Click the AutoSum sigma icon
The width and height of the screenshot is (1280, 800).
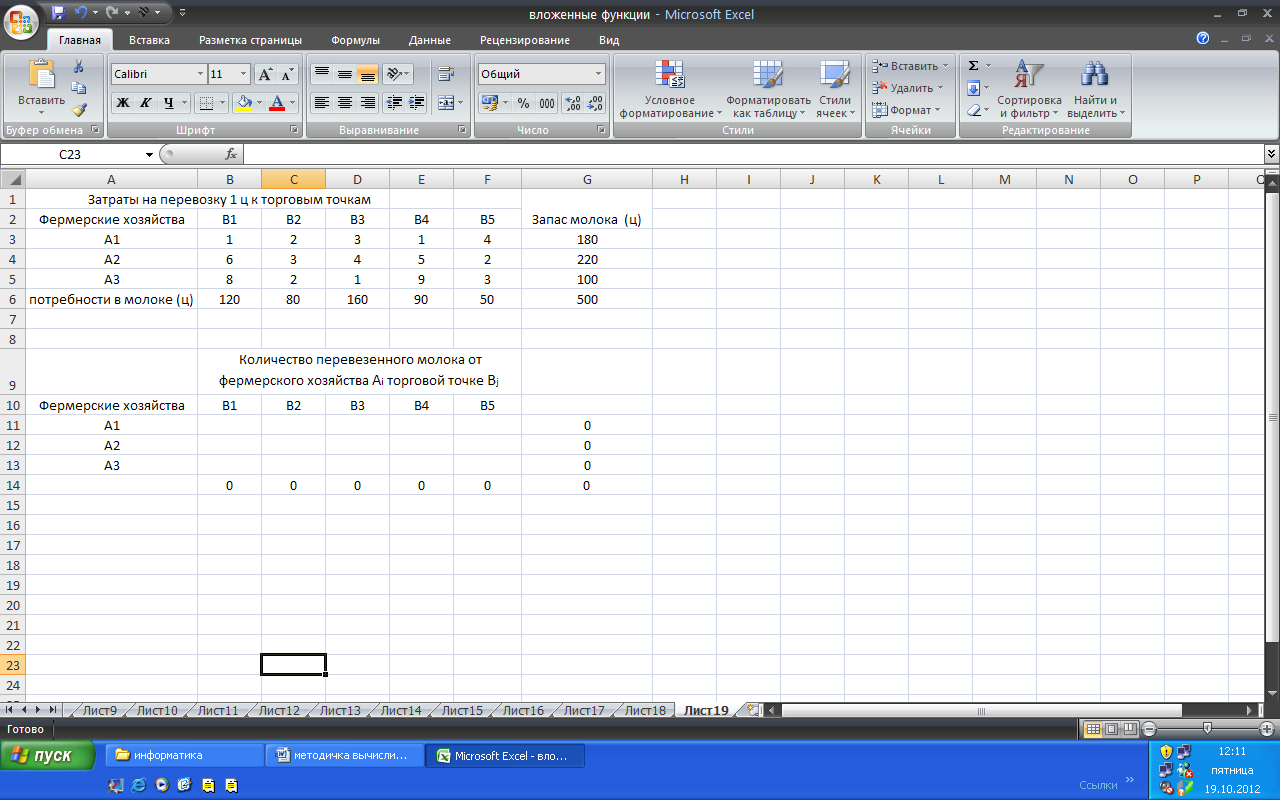tap(973, 65)
